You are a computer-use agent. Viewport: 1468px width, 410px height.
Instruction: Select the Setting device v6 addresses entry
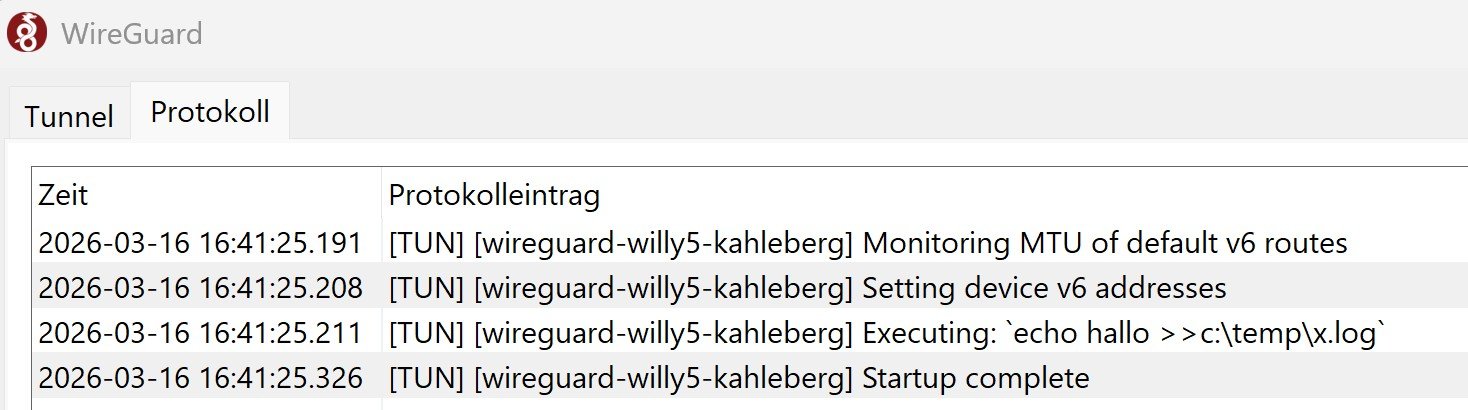pos(1043,289)
